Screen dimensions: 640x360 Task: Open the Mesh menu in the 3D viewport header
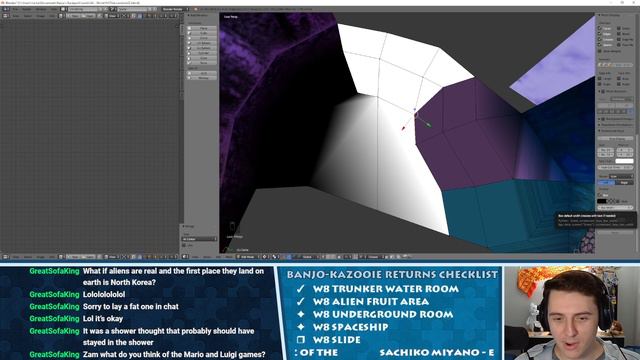coord(229,257)
